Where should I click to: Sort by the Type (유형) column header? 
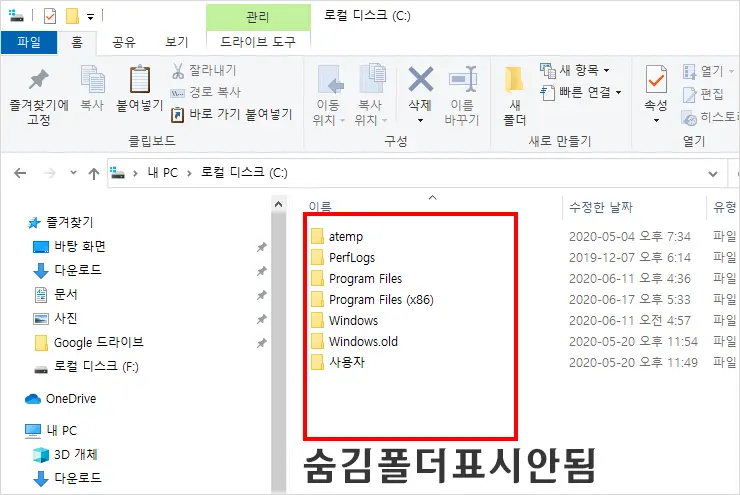(724, 207)
